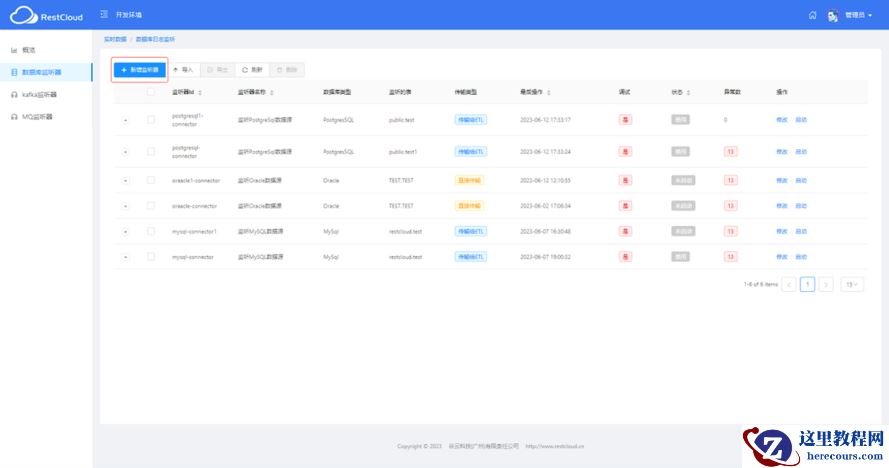The height and width of the screenshot is (468, 889).
Task: Click 启动 for oracle-connector row
Action: pos(801,205)
